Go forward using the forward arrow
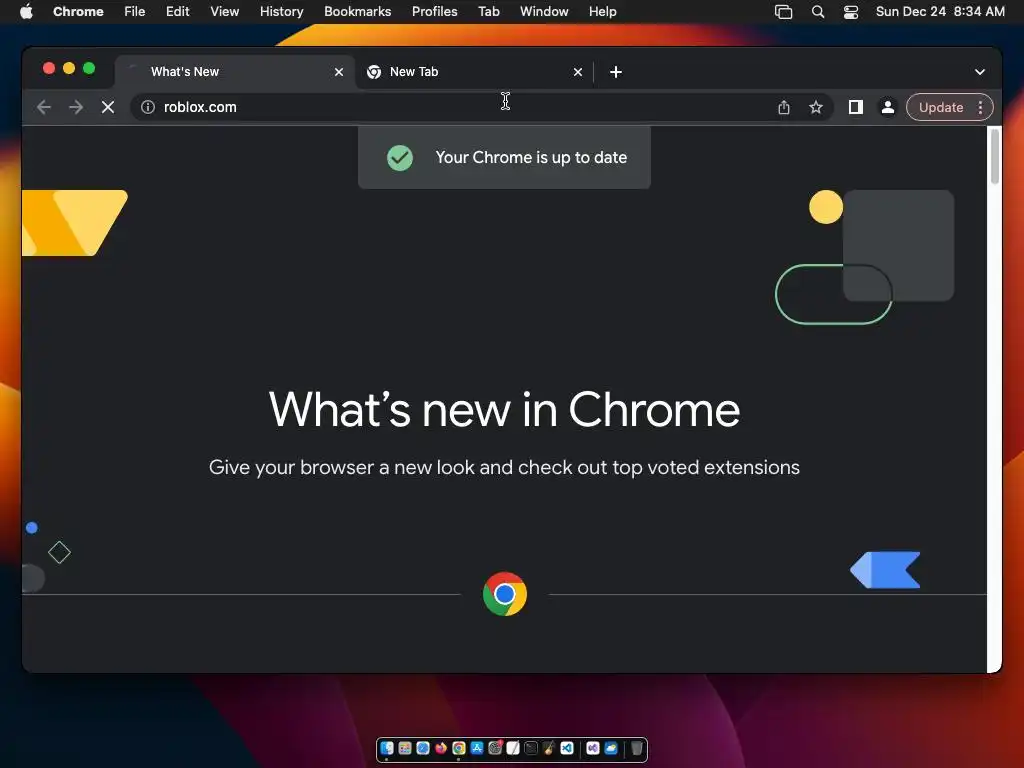Screen dimensions: 1024x768 click(76, 107)
